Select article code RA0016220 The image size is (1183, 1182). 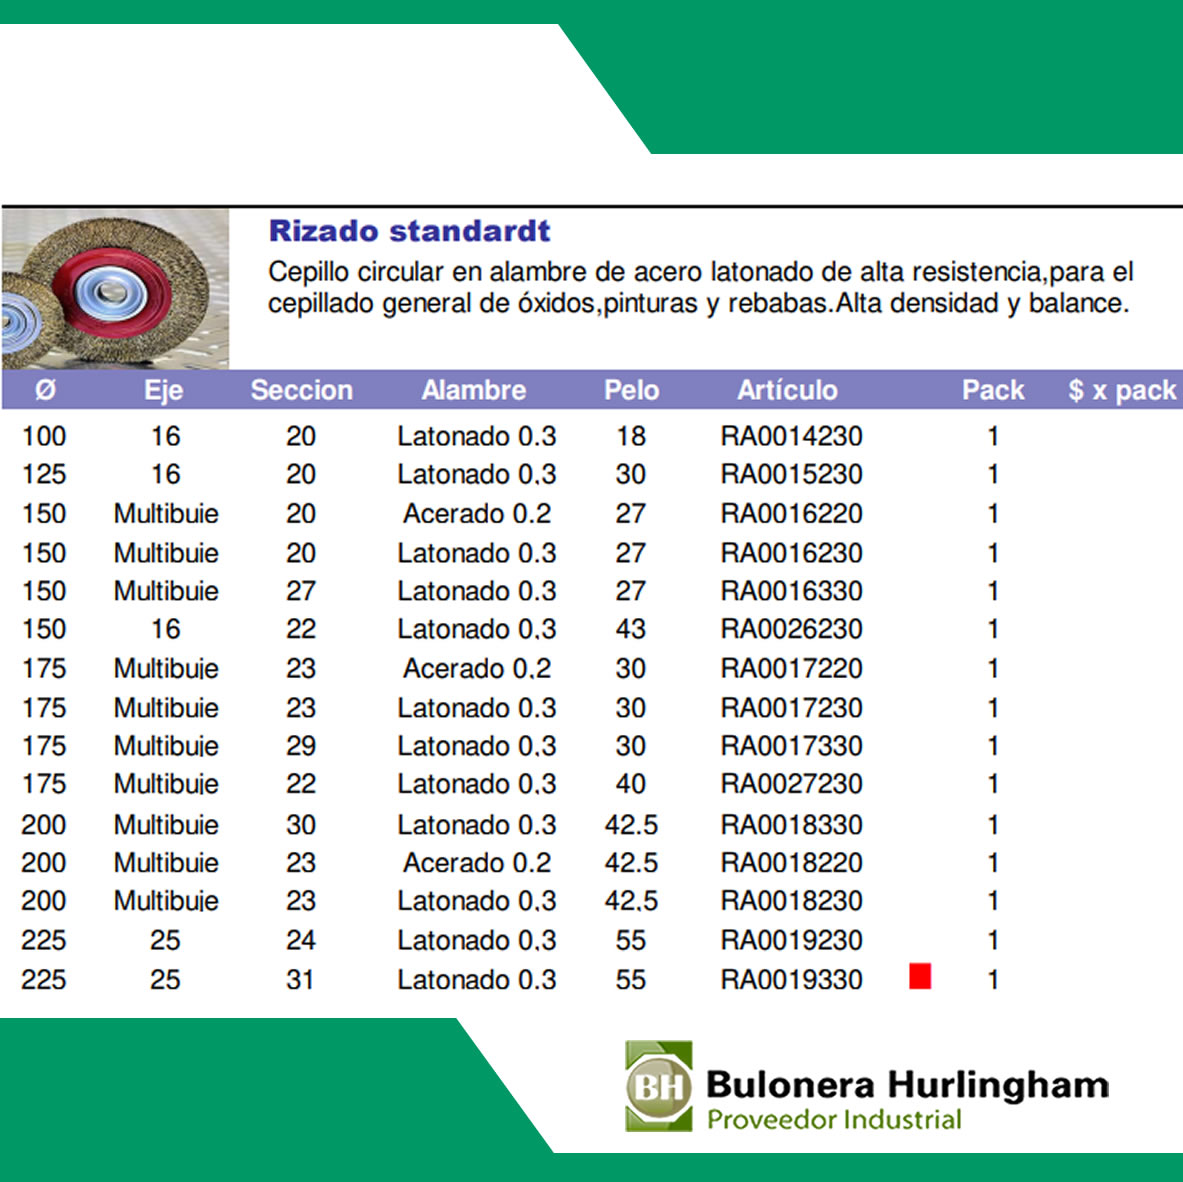coord(791,514)
